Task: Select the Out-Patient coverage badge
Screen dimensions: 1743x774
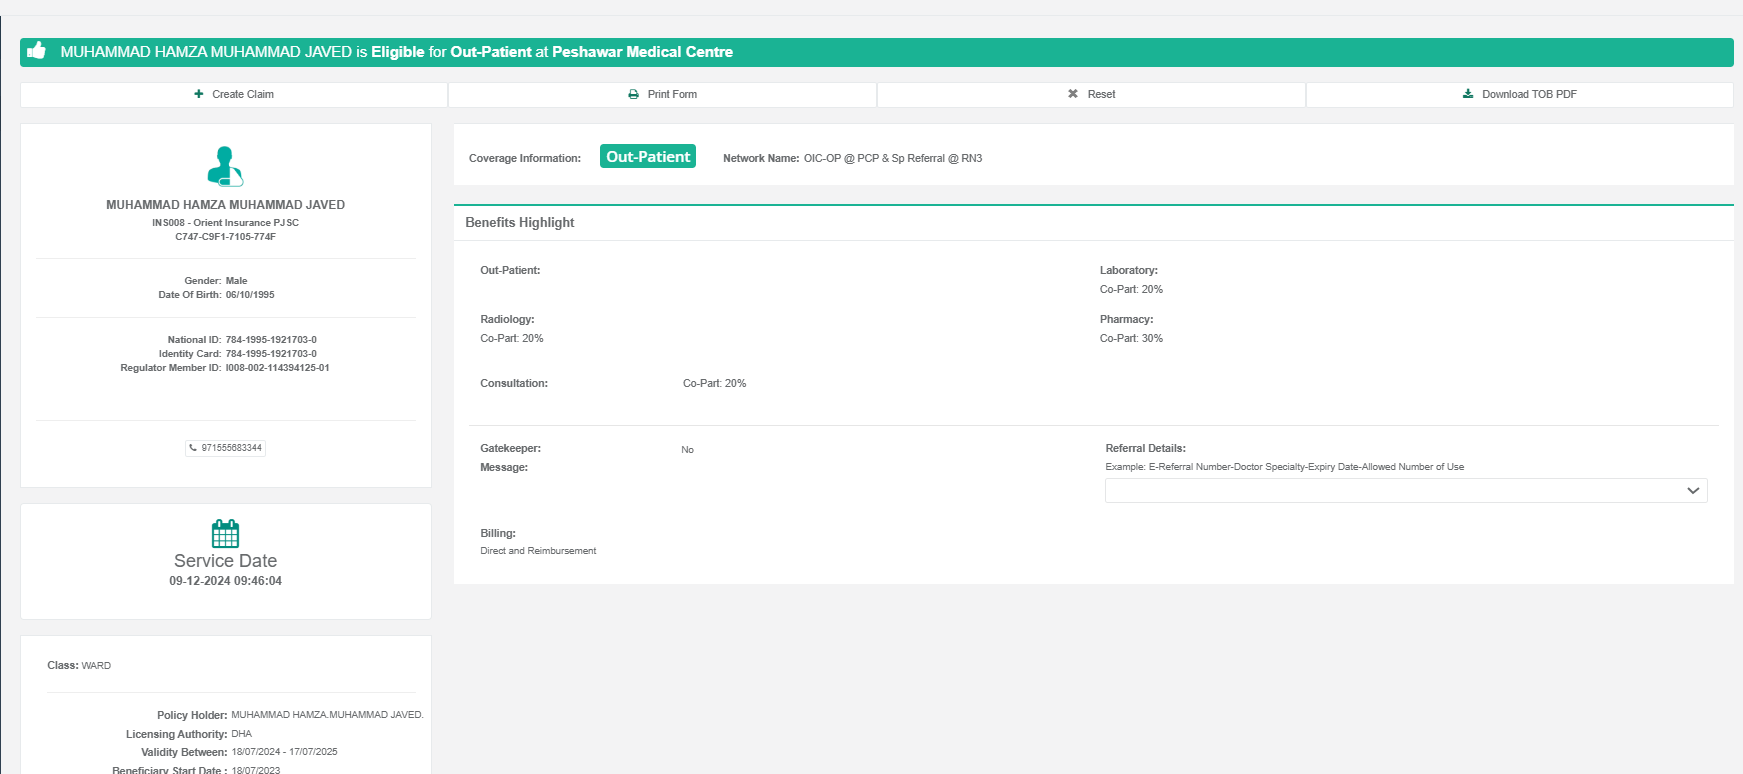Action: pyautogui.click(x=647, y=157)
